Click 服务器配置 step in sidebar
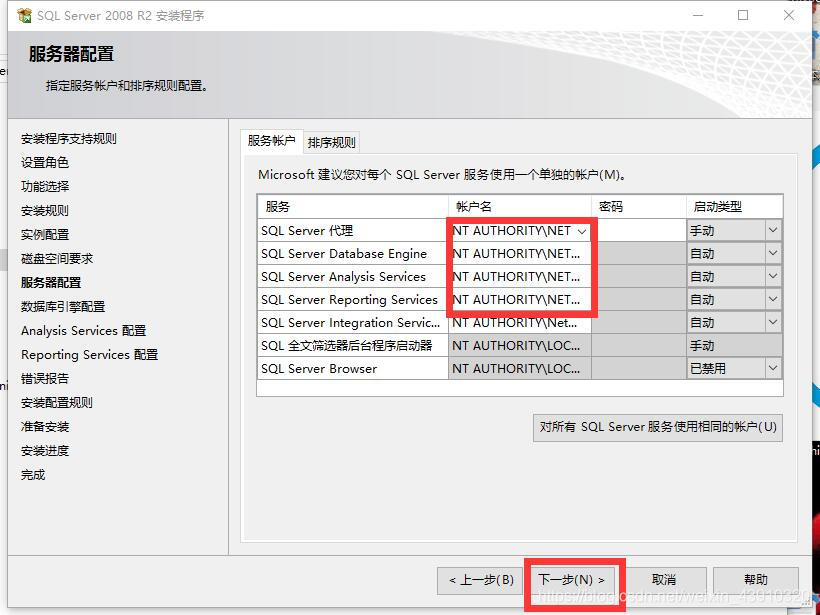This screenshot has height=615, width=820. coord(51,282)
